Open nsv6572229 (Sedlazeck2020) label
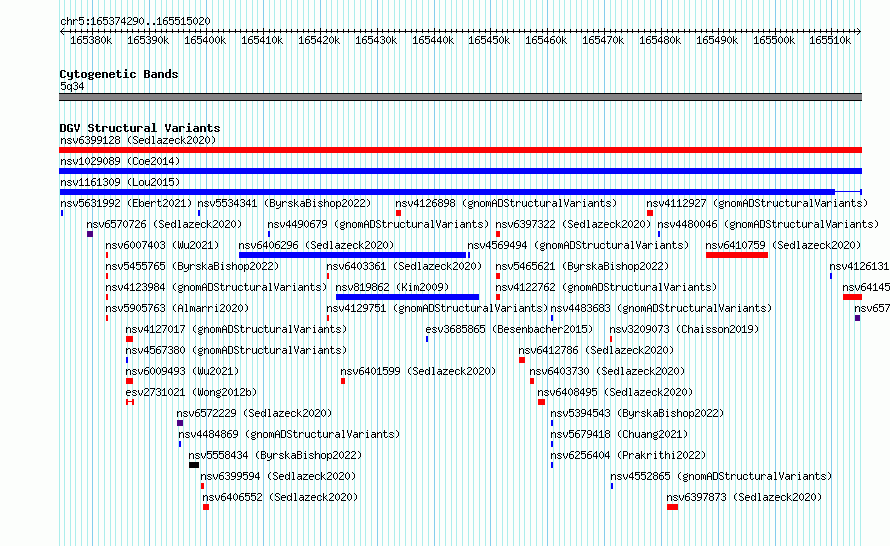The image size is (890, 546). pos(254,413)
